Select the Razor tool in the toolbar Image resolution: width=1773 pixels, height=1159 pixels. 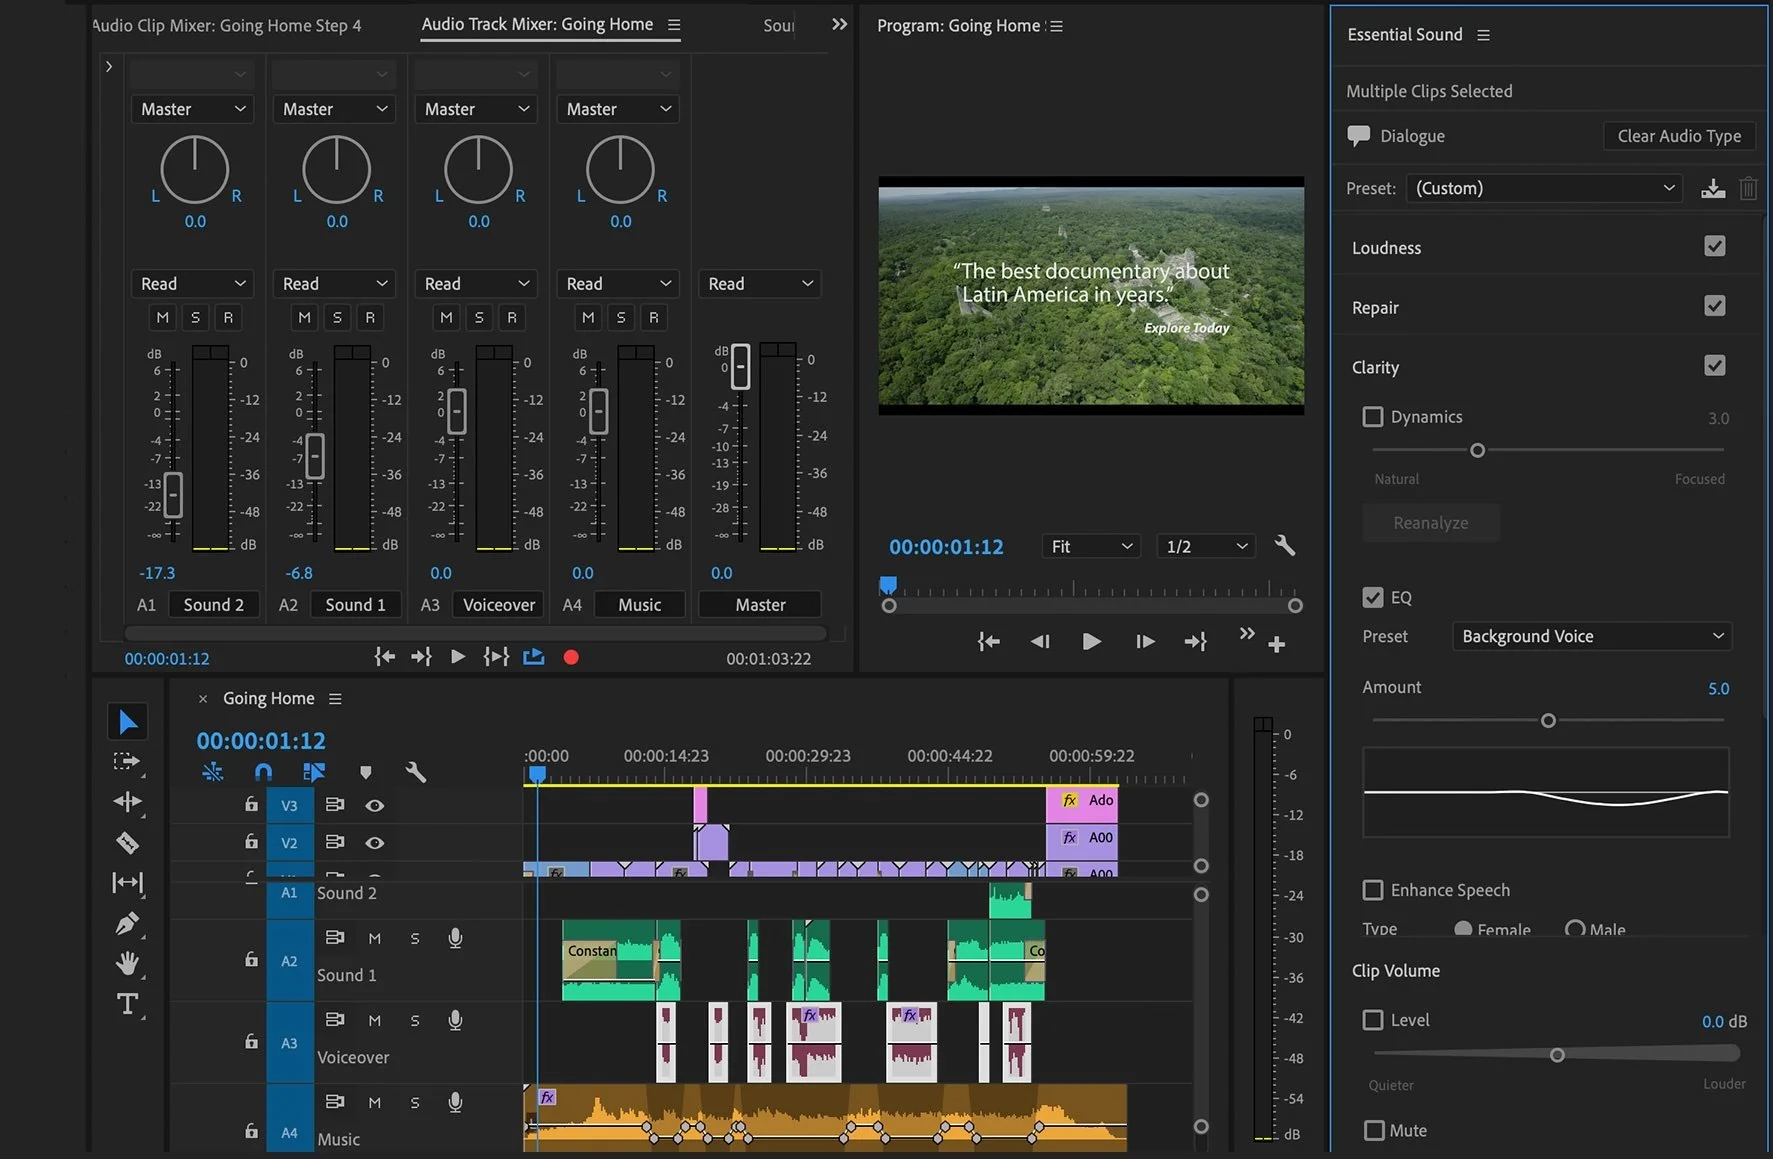click(127, 843)
